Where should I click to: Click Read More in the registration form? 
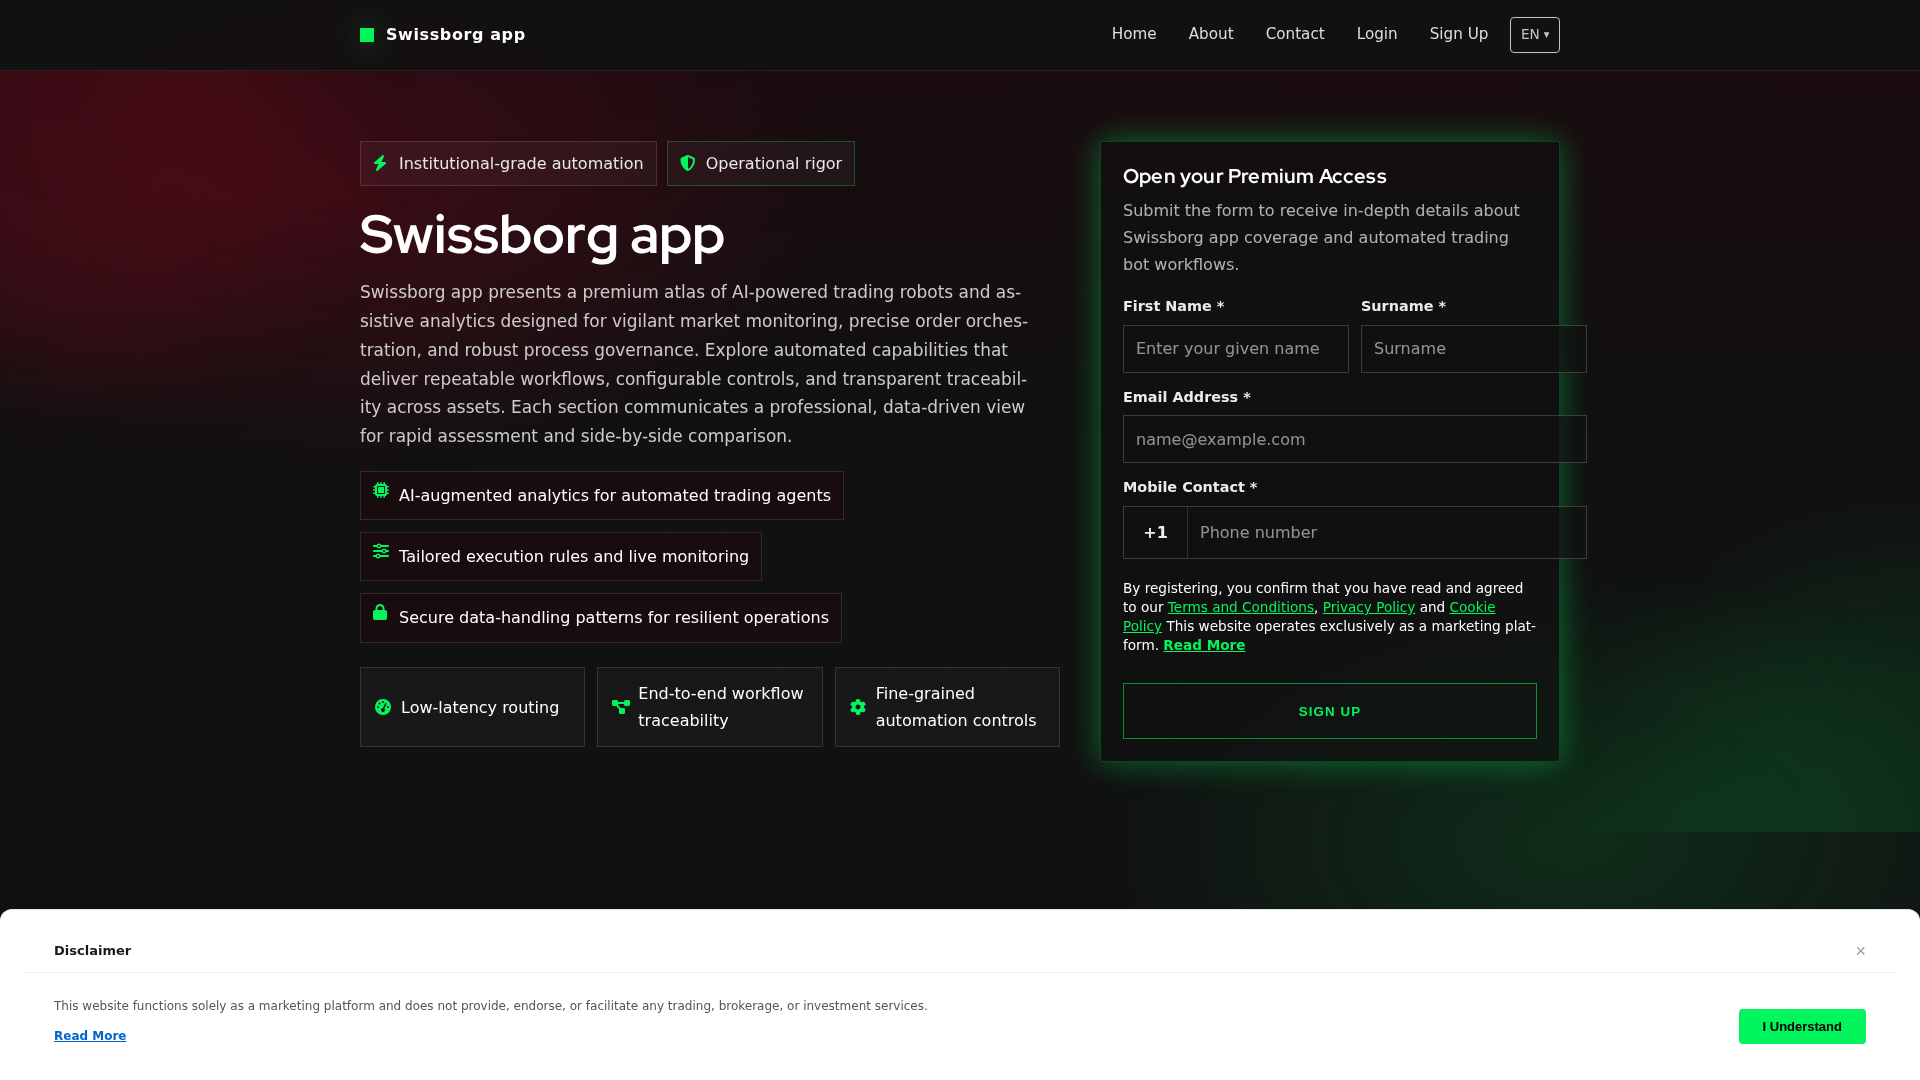tap(1204, 645)
